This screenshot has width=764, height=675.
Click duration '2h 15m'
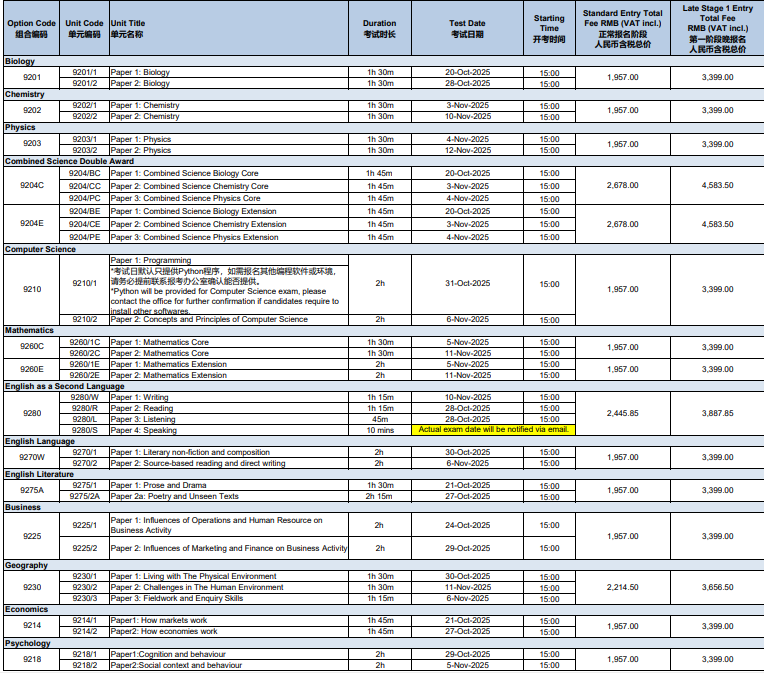click(x=380, y=497)
